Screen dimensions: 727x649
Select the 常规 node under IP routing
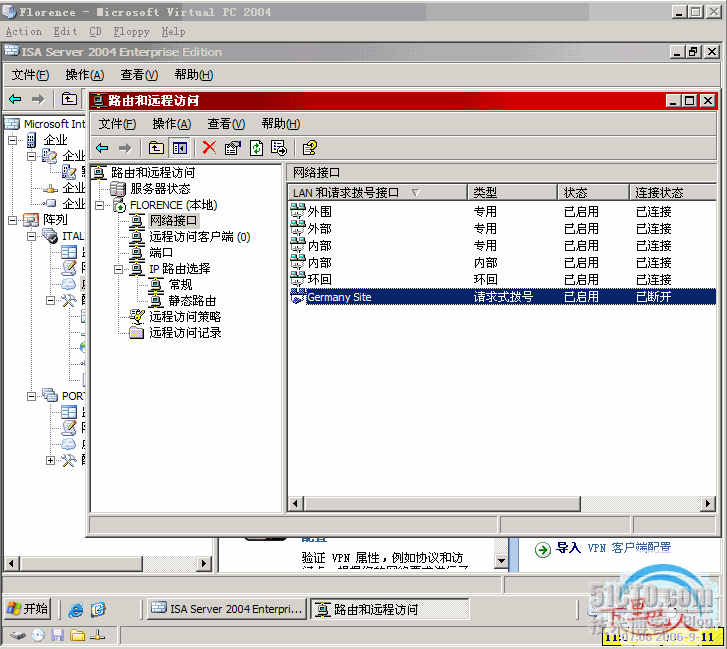[x=180, y=285]
